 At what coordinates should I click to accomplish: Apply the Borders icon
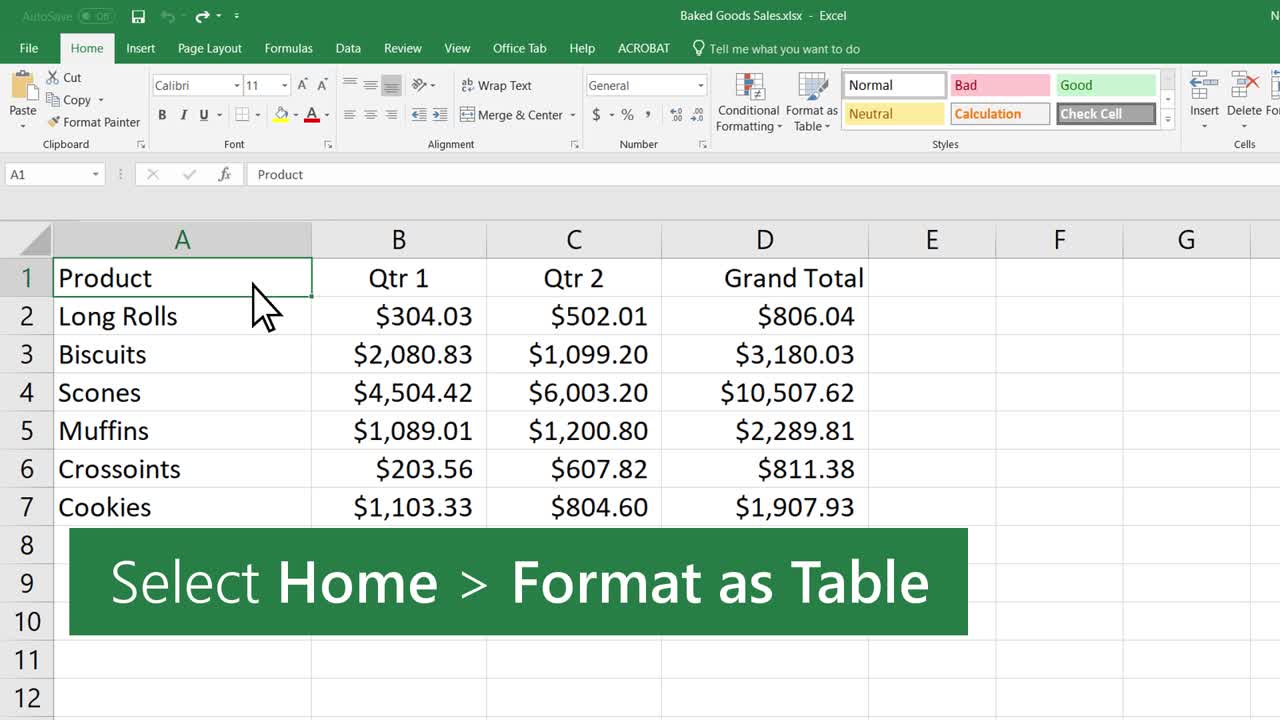[241, 116]
